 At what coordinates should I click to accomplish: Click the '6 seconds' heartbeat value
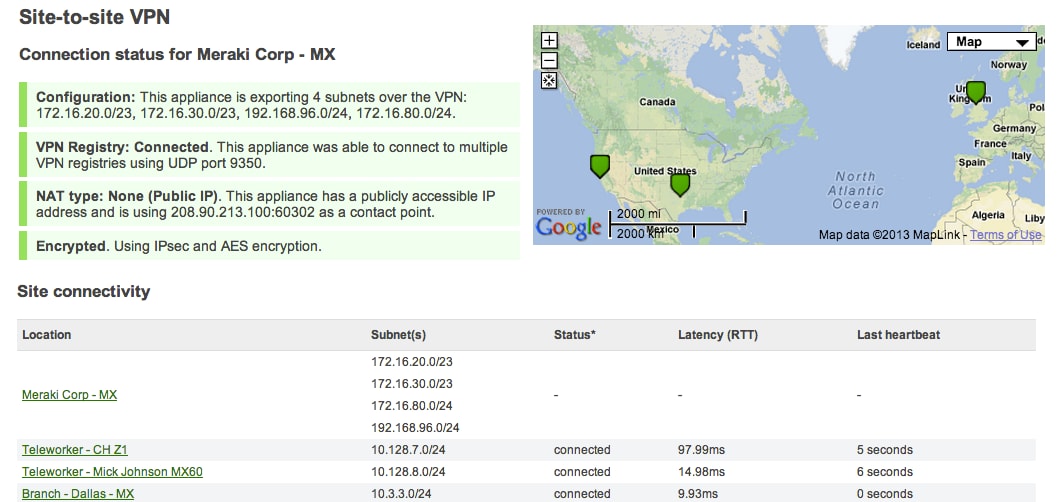coord(885,472)
